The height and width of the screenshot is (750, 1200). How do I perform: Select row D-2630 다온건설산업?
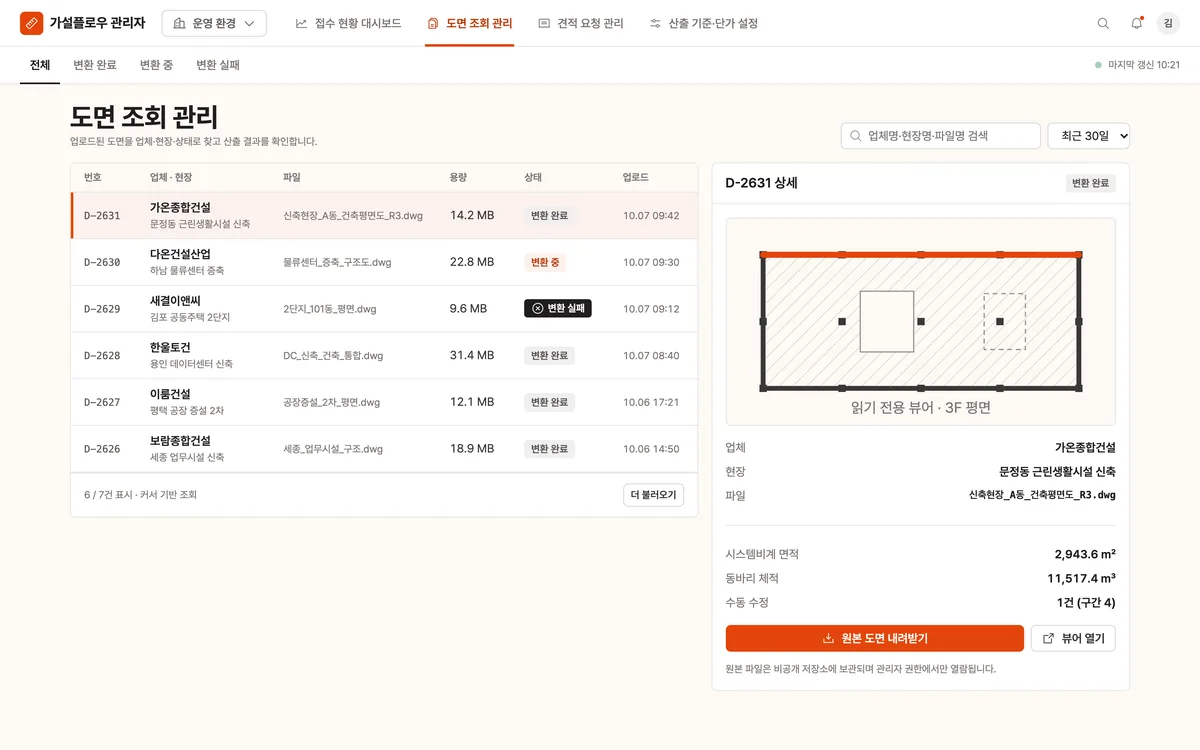click(384, 262)
